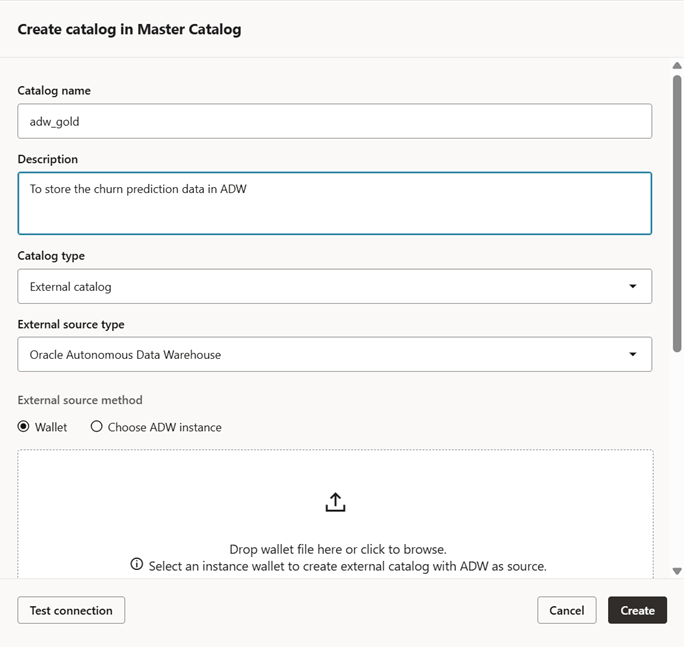Image resolution: width=684 pixels, height=647 pixels.
Task: Click the scrollbar down arrow
Action: click(676, 571)
